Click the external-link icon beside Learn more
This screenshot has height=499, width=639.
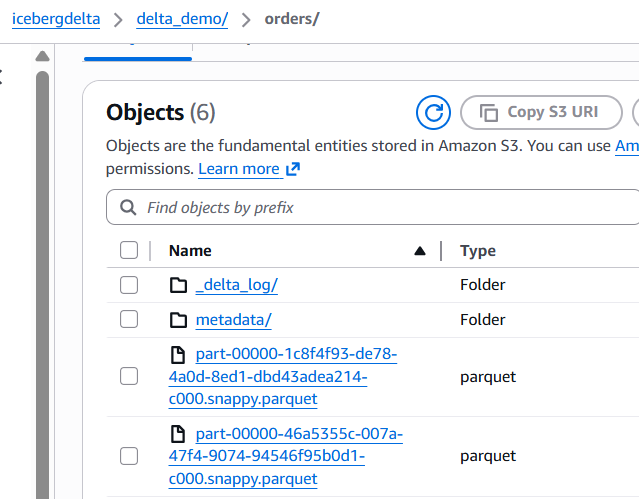tap(293, 169)
